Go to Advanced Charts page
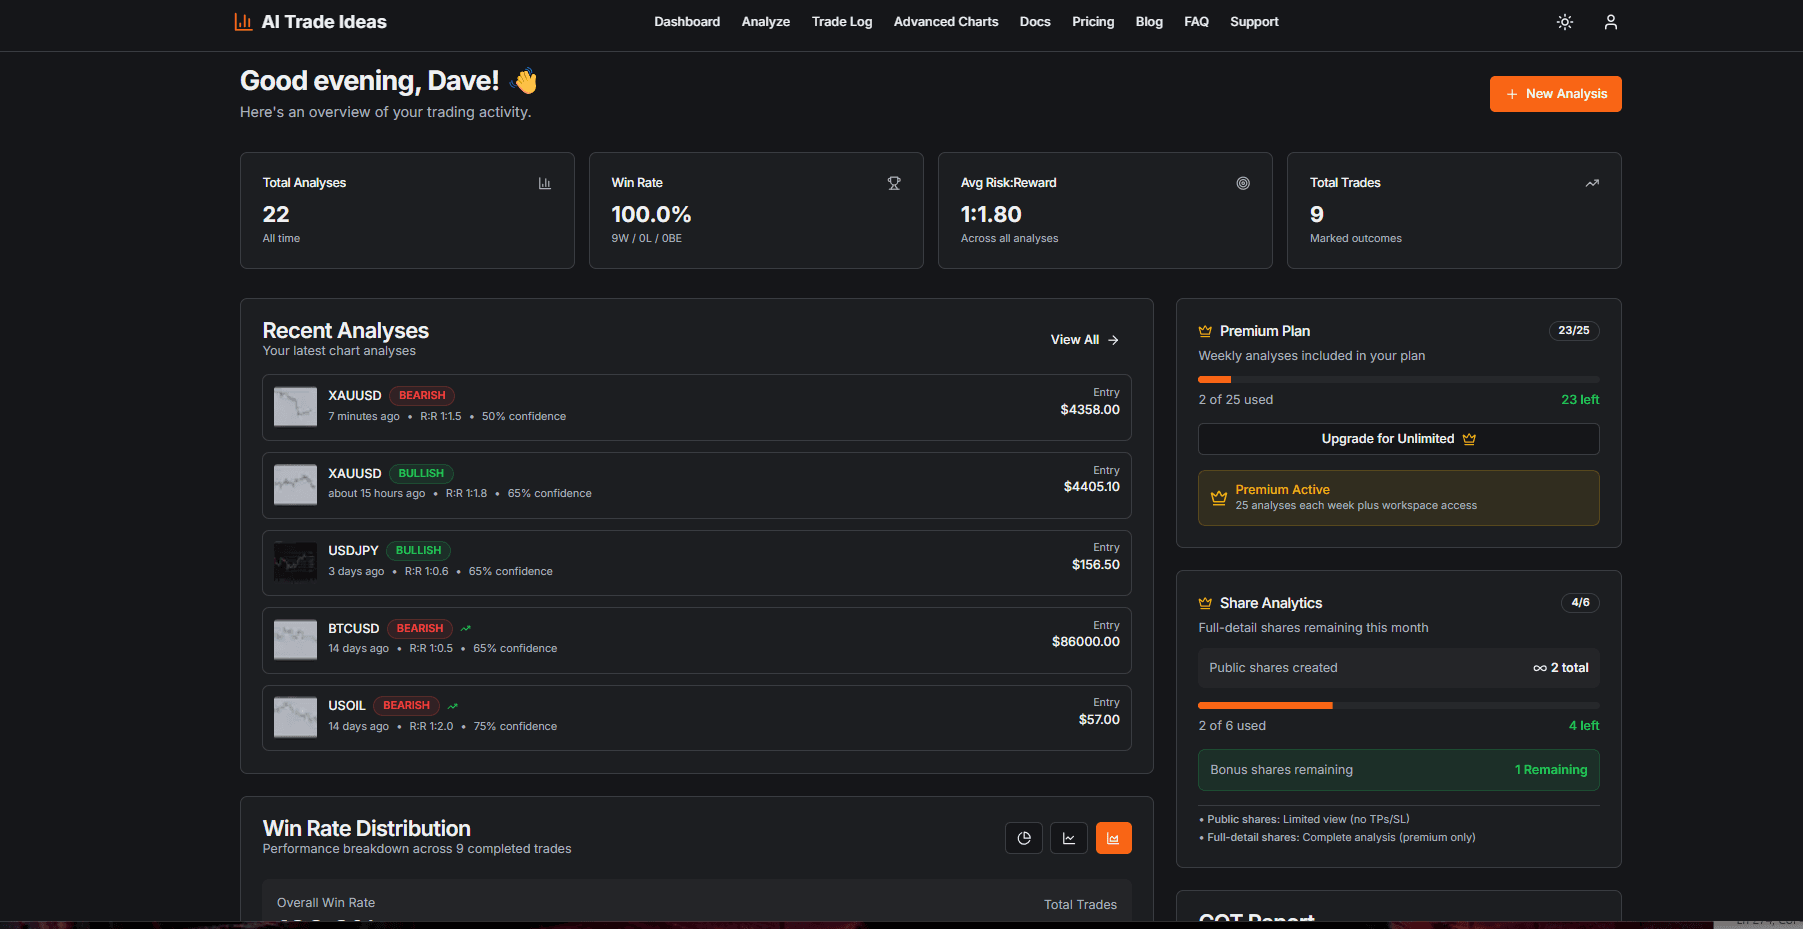This screenshot has height=929, width=1803. coord(945,22)
